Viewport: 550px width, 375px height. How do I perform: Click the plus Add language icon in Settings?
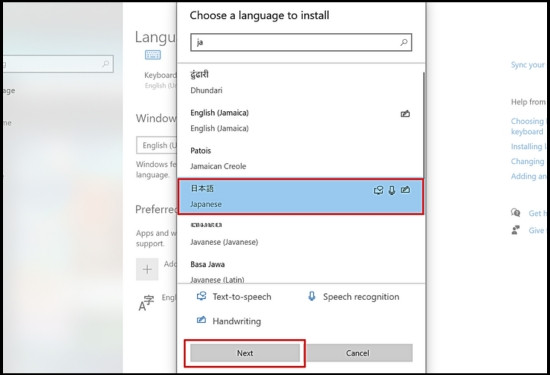click(147, 269)
